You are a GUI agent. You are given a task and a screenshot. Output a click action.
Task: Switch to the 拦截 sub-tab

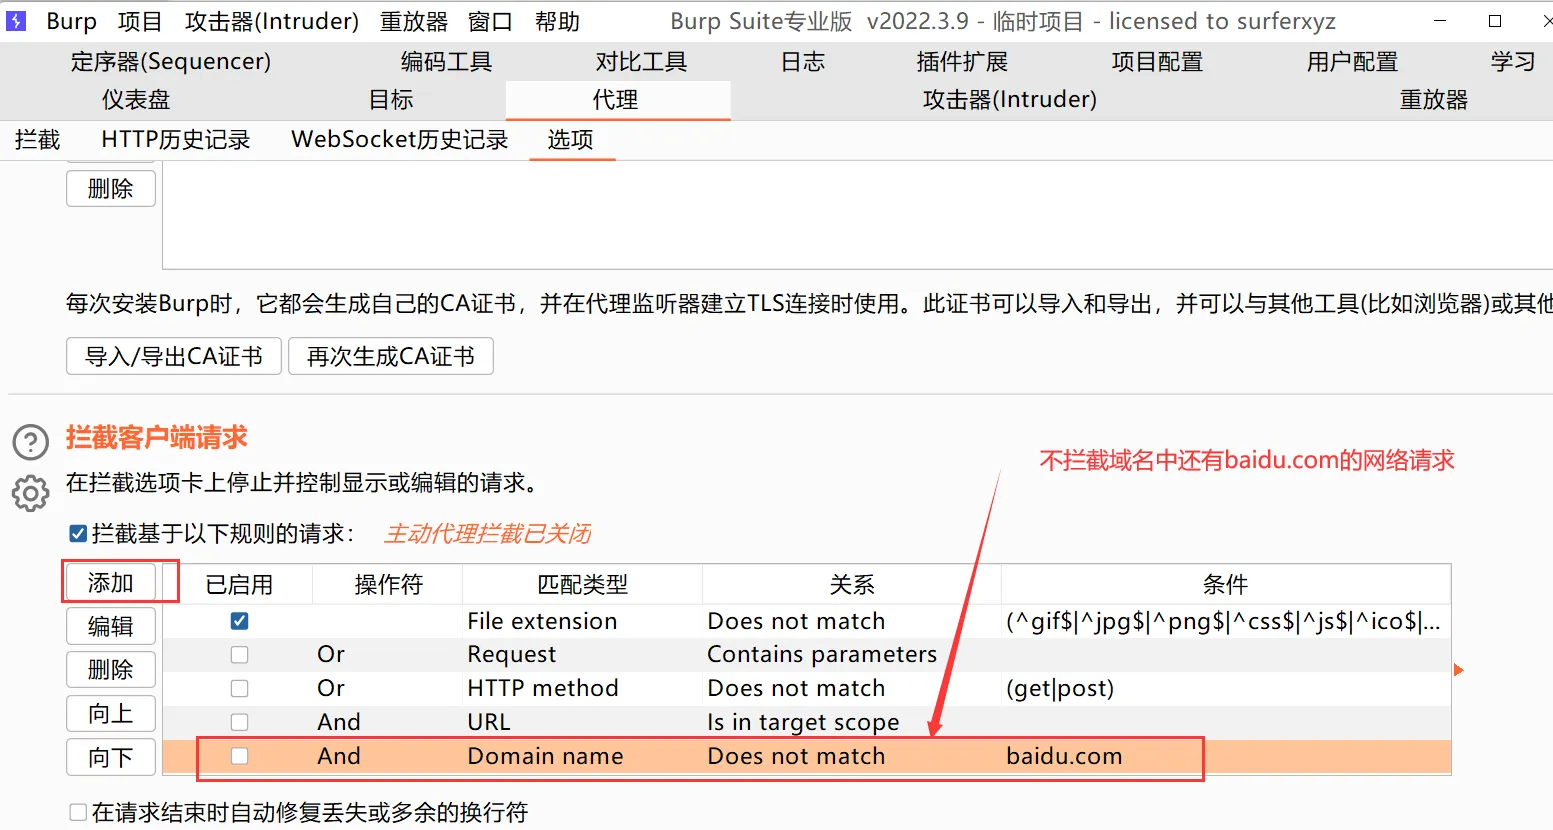38,140
